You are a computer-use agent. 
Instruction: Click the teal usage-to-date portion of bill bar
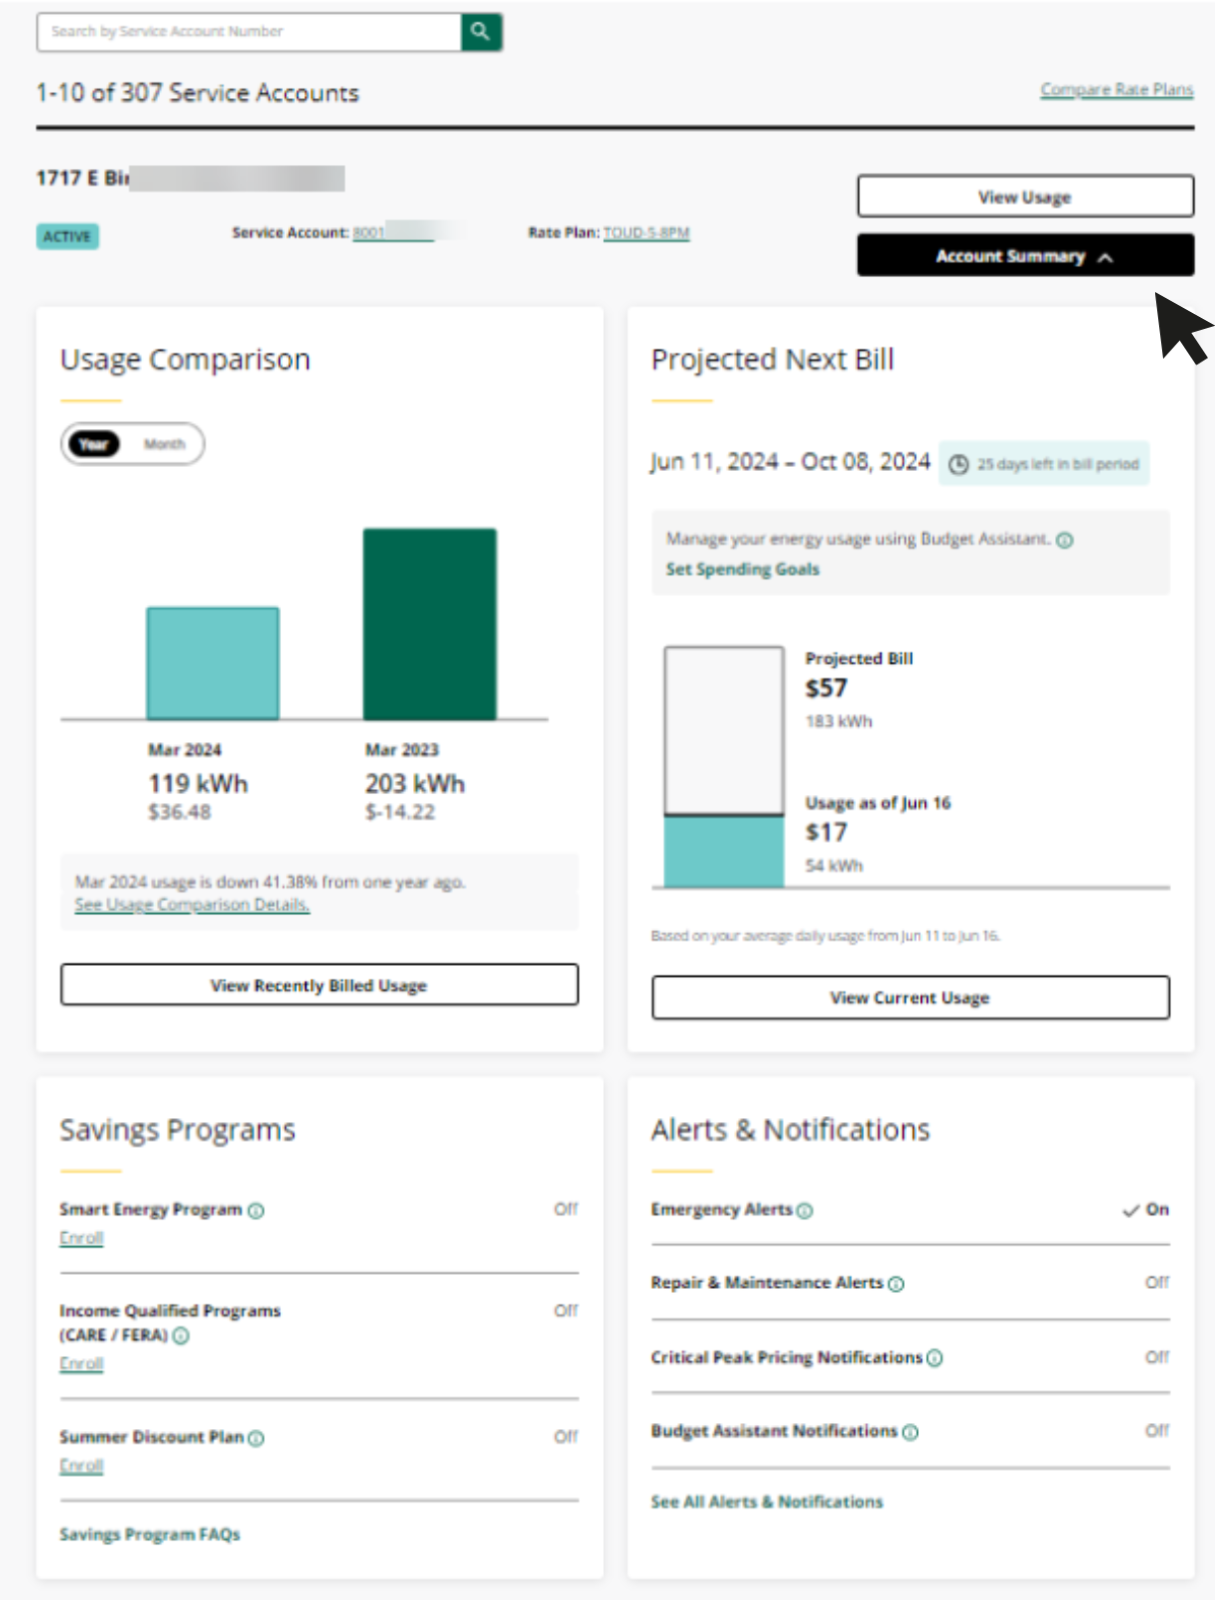tap(724, 851)
